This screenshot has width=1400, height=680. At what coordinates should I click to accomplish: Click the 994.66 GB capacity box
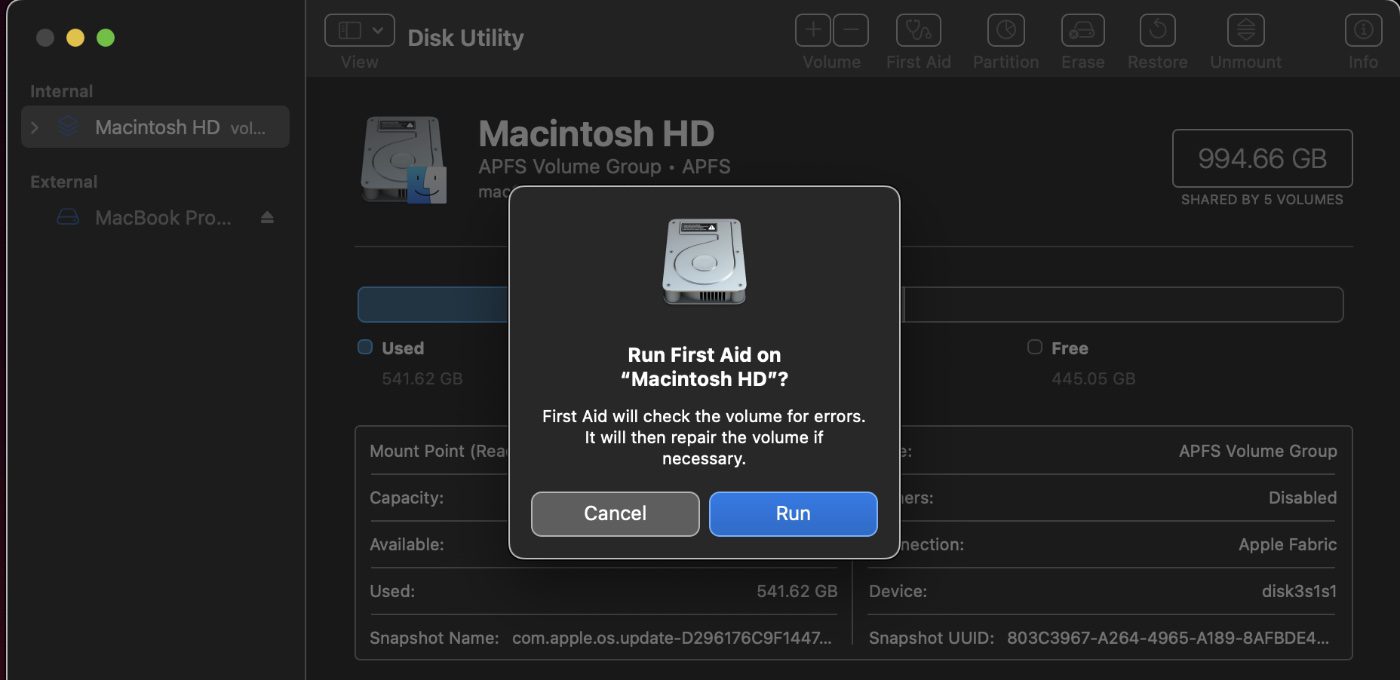pyautogui.click(x=1261, y=158)
